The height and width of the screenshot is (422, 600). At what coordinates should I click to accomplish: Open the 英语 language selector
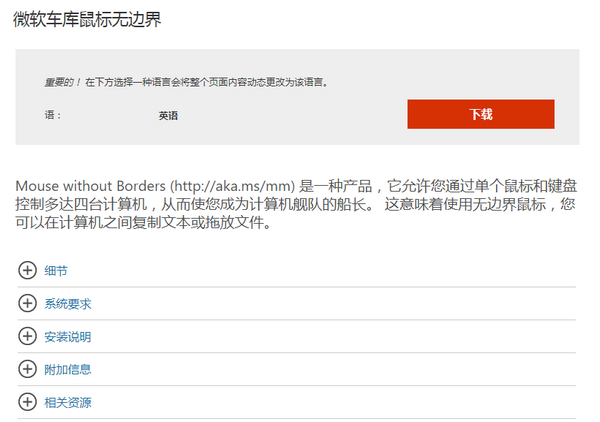point(168,116)
